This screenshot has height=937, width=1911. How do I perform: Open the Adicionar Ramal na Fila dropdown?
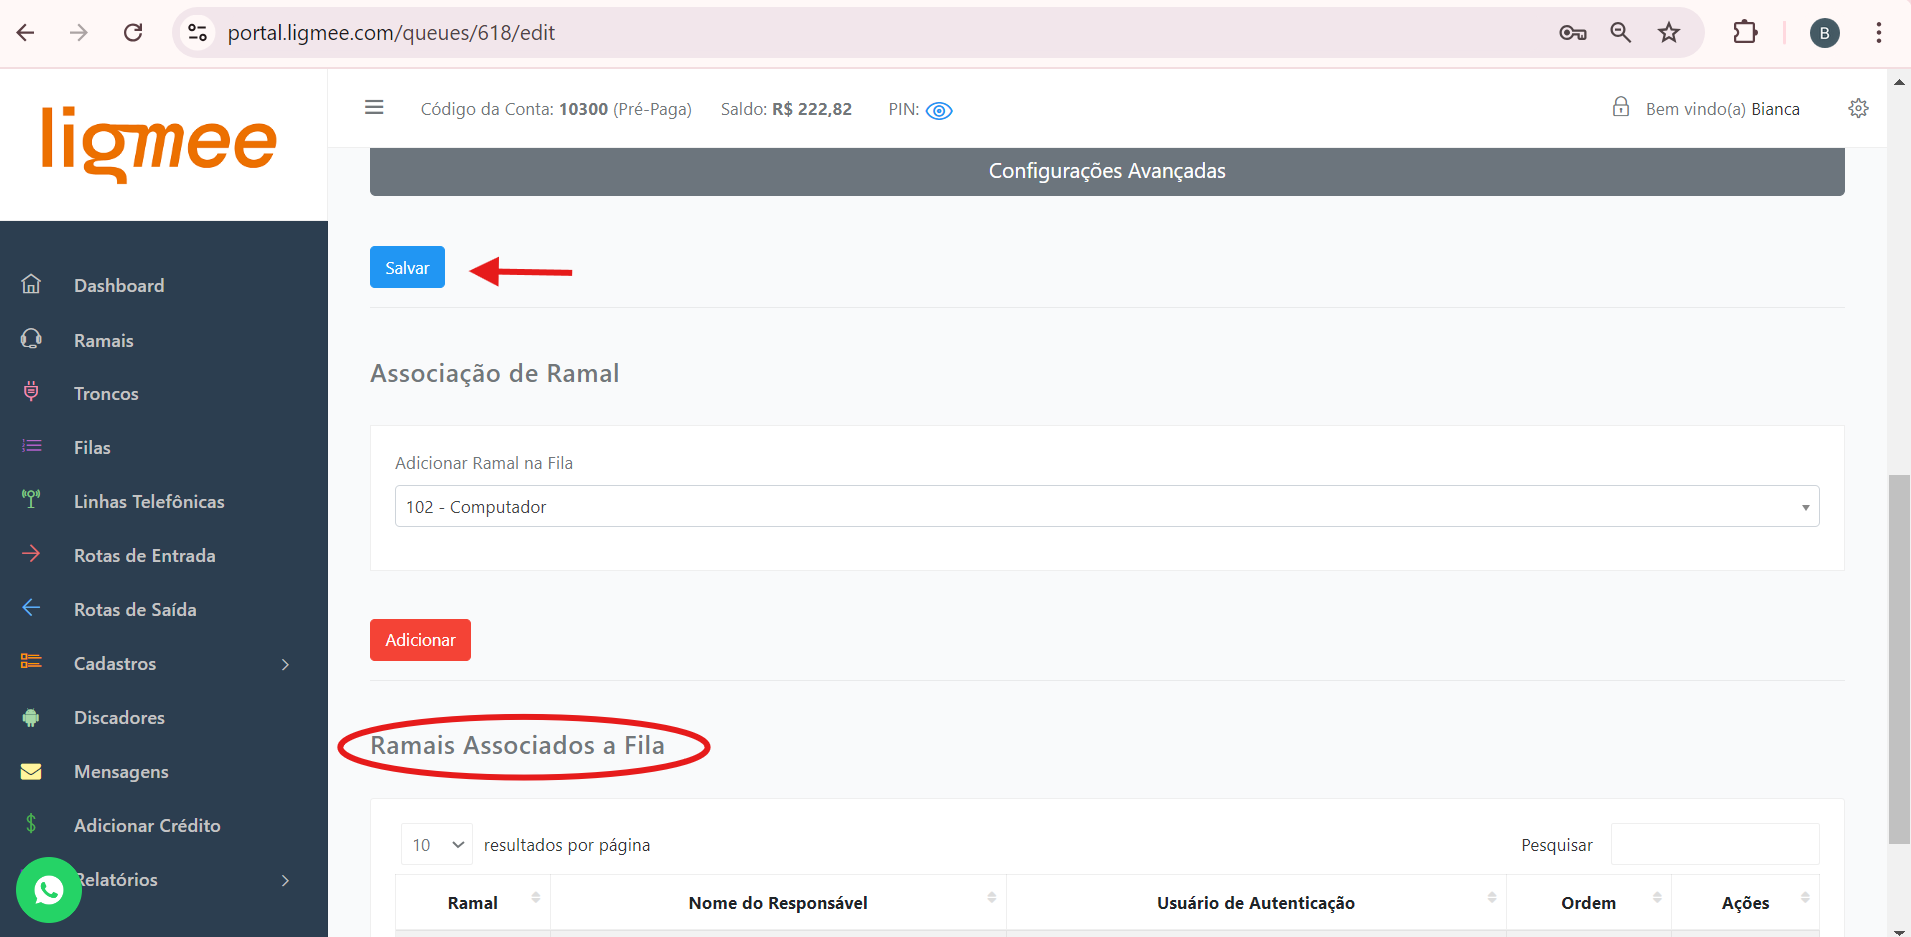pyautogui.click(x=1106, y=507)
